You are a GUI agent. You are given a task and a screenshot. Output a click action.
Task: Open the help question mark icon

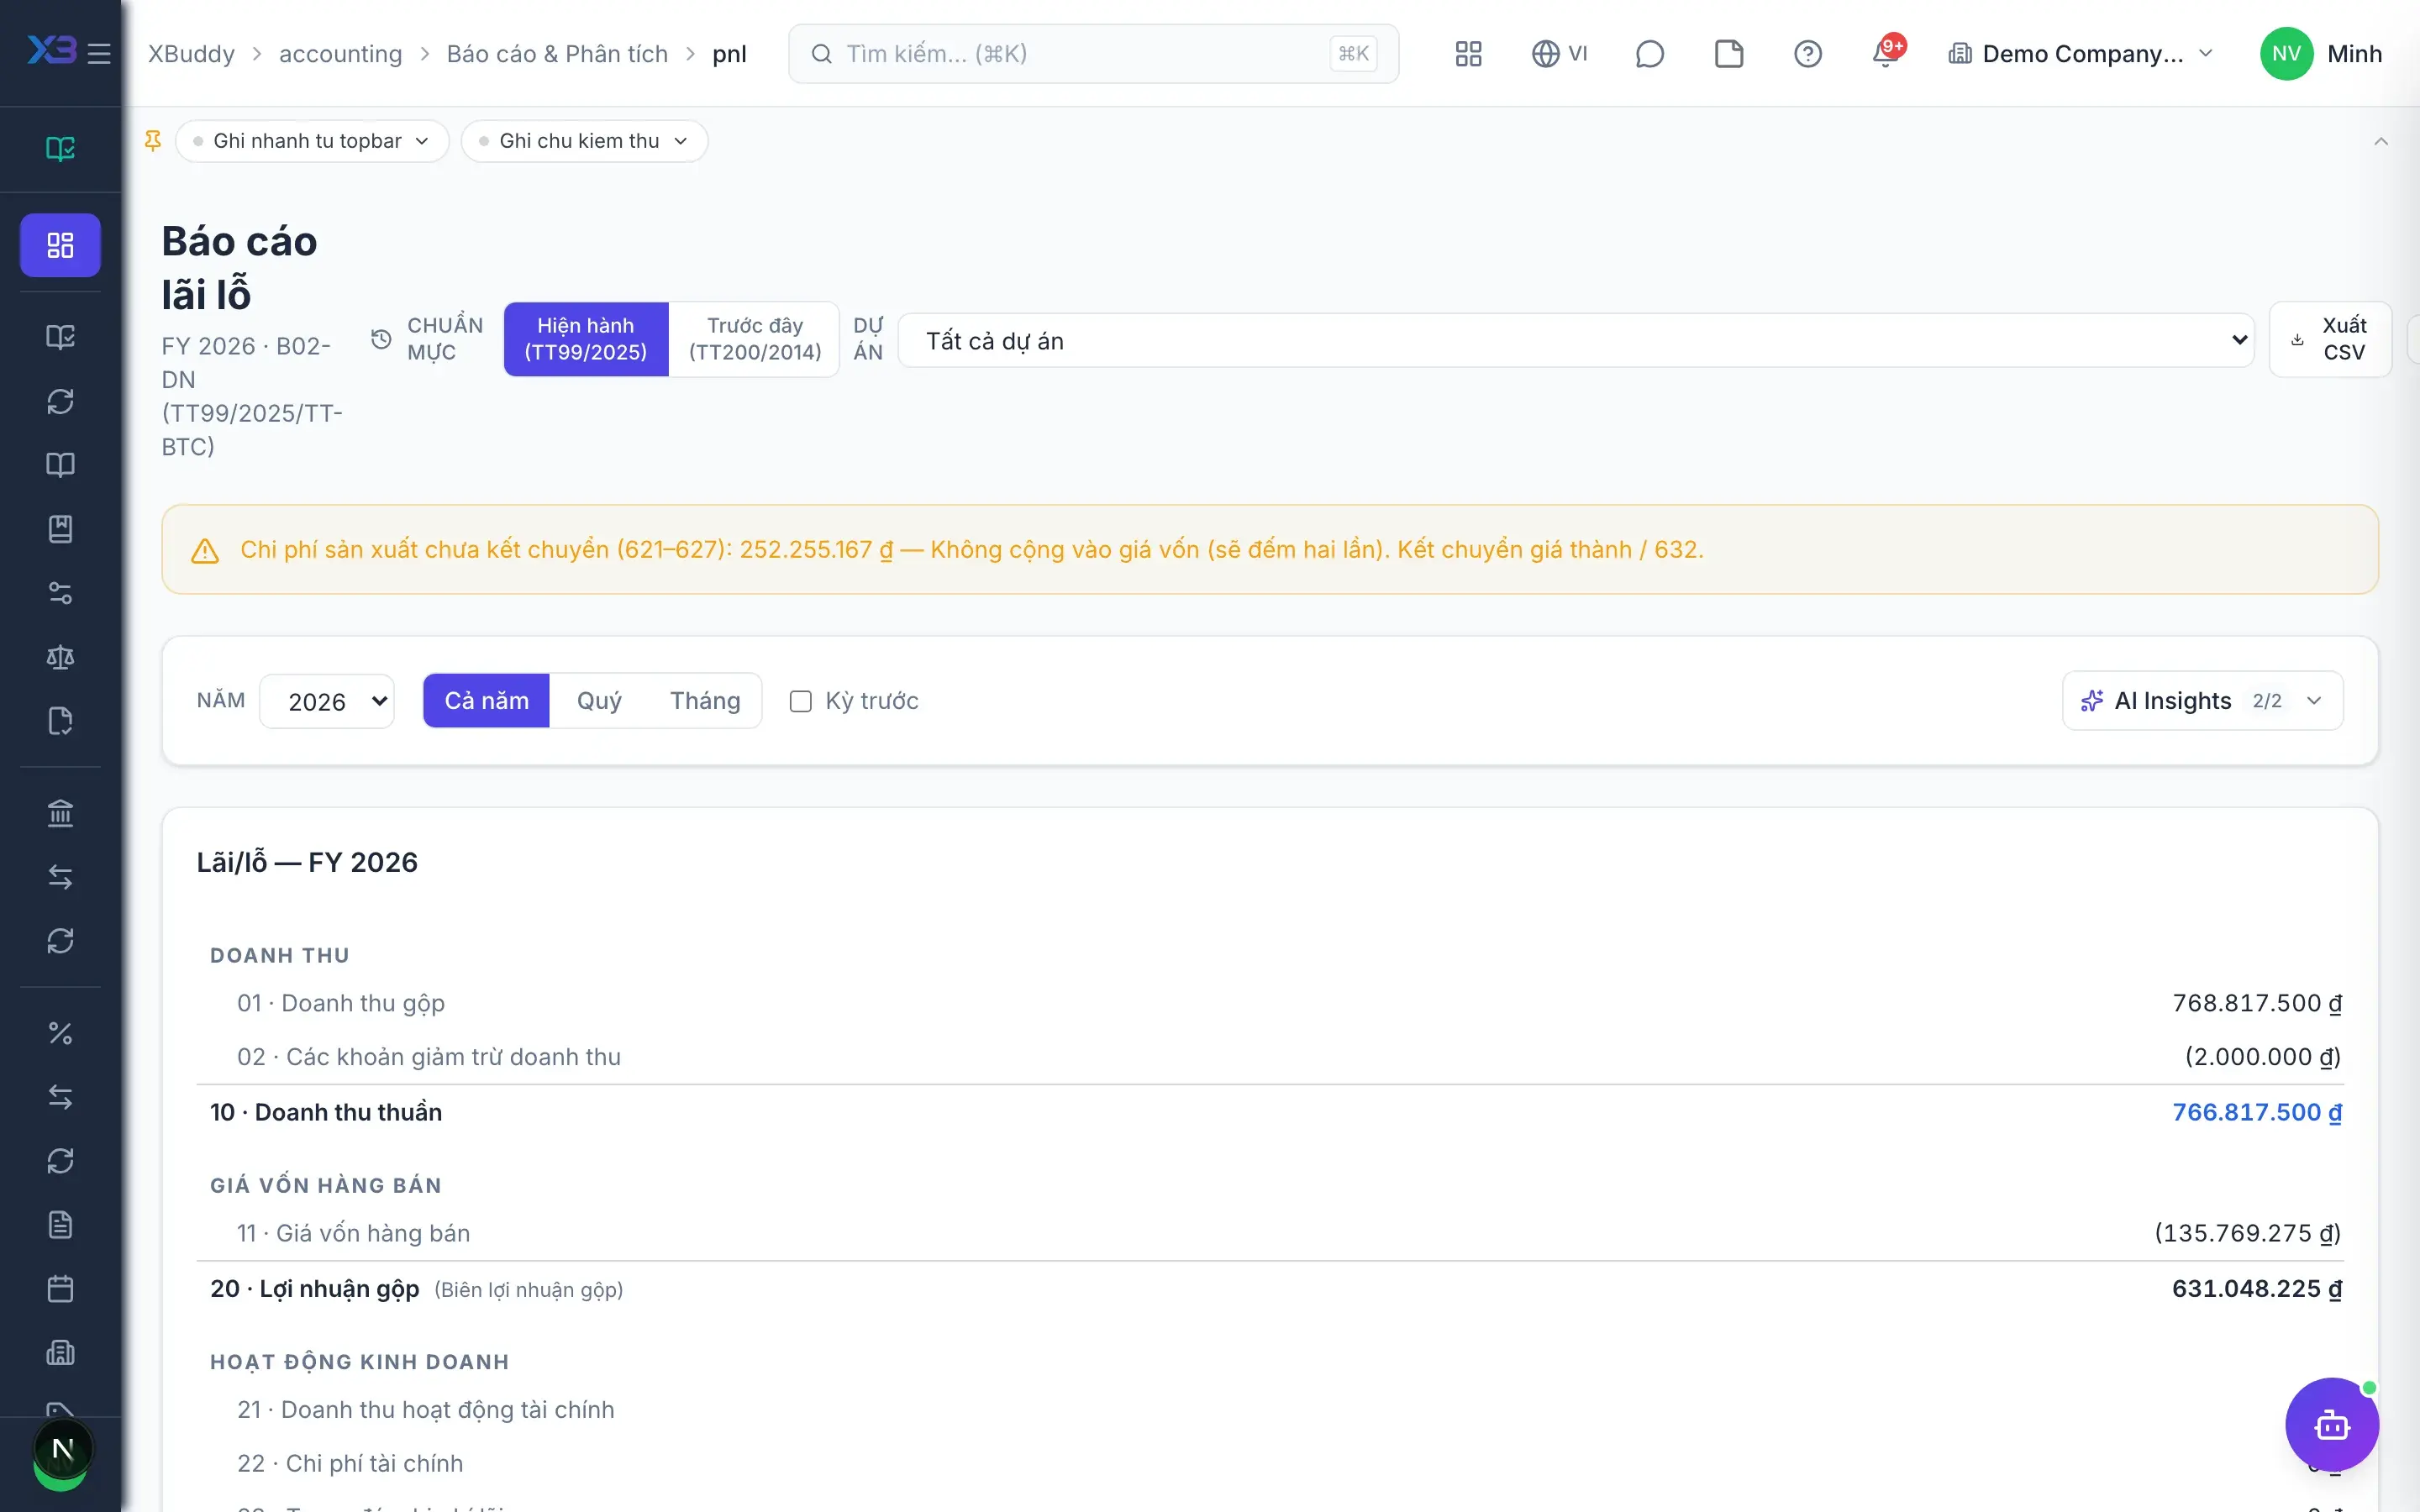coord(1808,54)
